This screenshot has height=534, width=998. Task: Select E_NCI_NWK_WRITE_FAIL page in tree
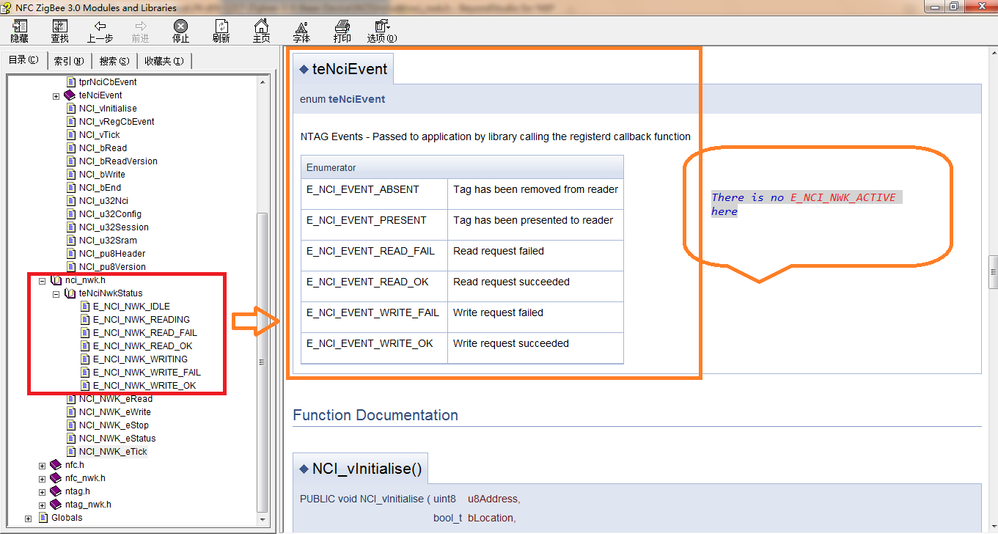coord(147,372)
